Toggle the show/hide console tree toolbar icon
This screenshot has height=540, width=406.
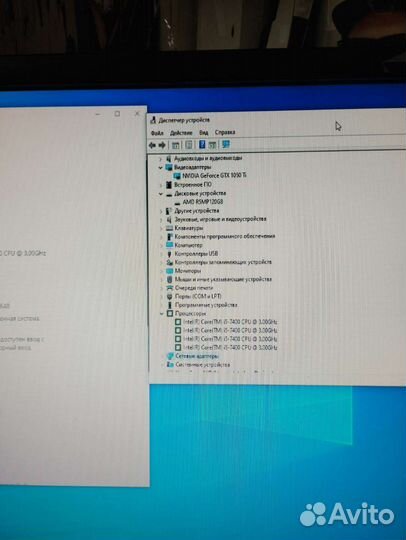click(175, 145)
